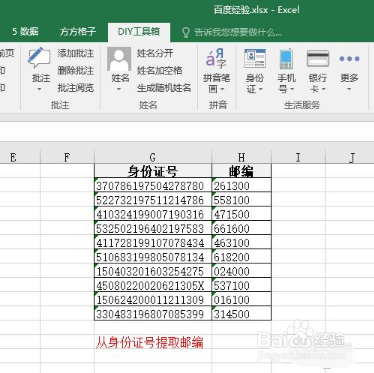Click 批注阅览 button
The height and width of the screenshot is (373, 374).
[76, 88]
